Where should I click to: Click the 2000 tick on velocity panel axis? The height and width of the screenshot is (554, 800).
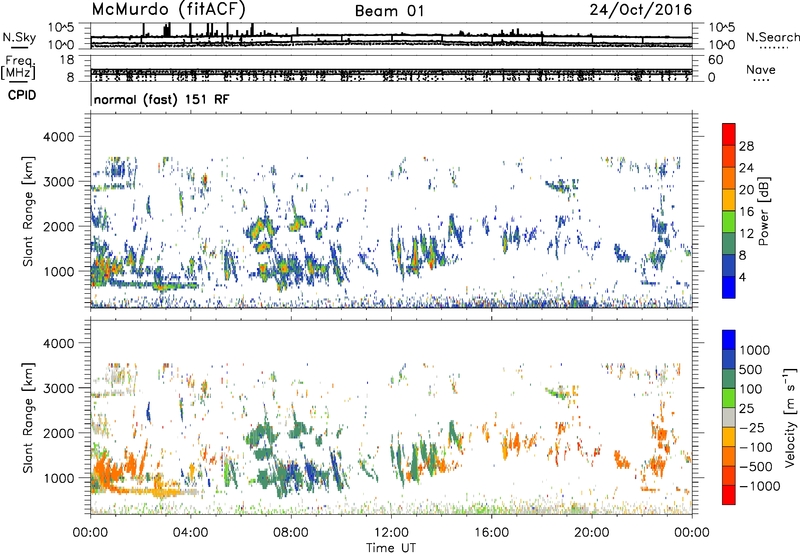pyautogui.click(x=58, y=433)
